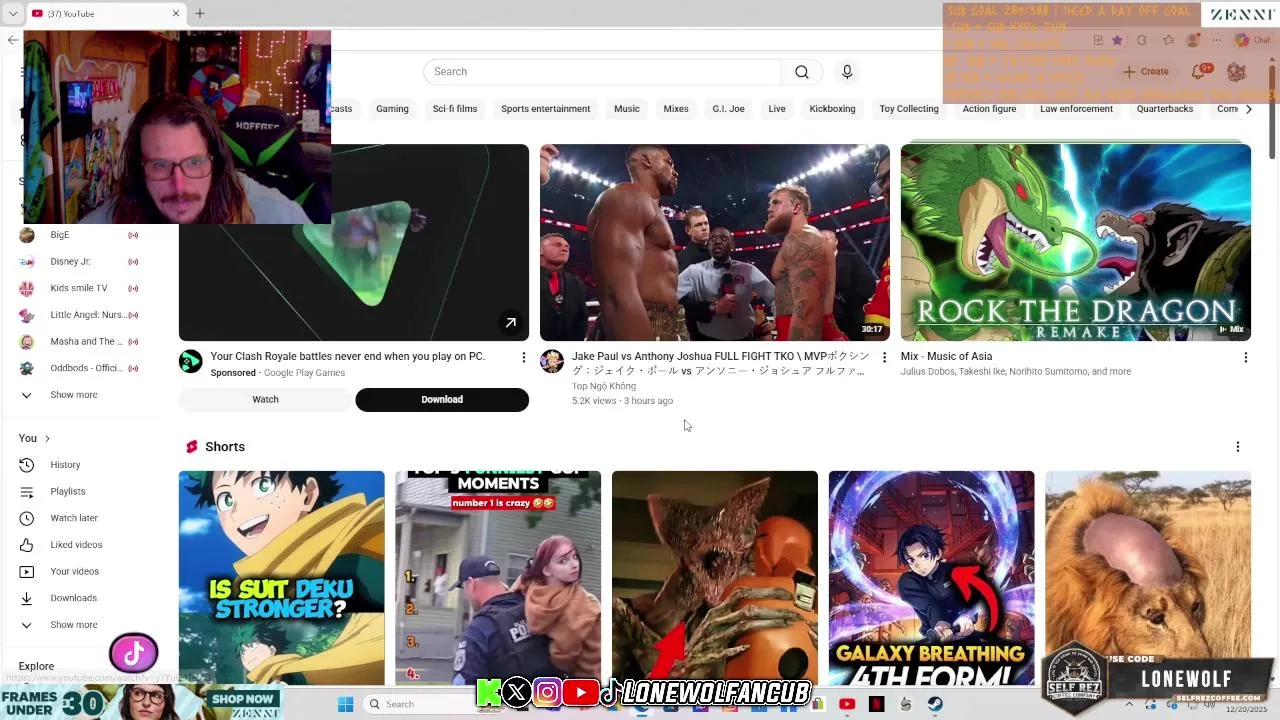This screenshot has width=1280, height=720.
Task: Open the Is Suit Deku Stronger short
Action: (281, 577)
